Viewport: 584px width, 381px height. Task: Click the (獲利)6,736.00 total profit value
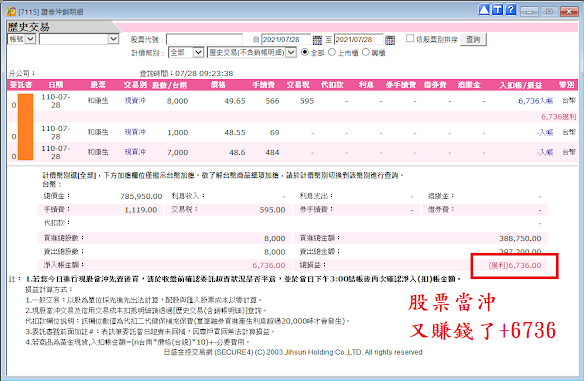coord(515,266)
